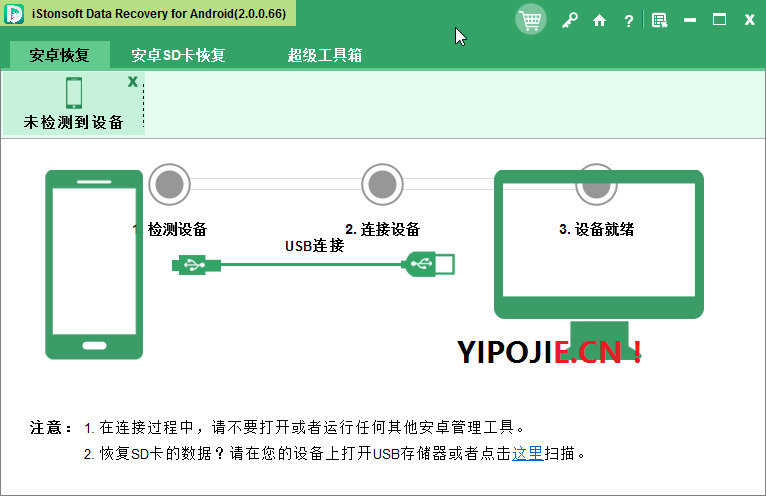Open the shopping cart purchase icon
This screenshot has height=496, width=766.
[531, 19]
